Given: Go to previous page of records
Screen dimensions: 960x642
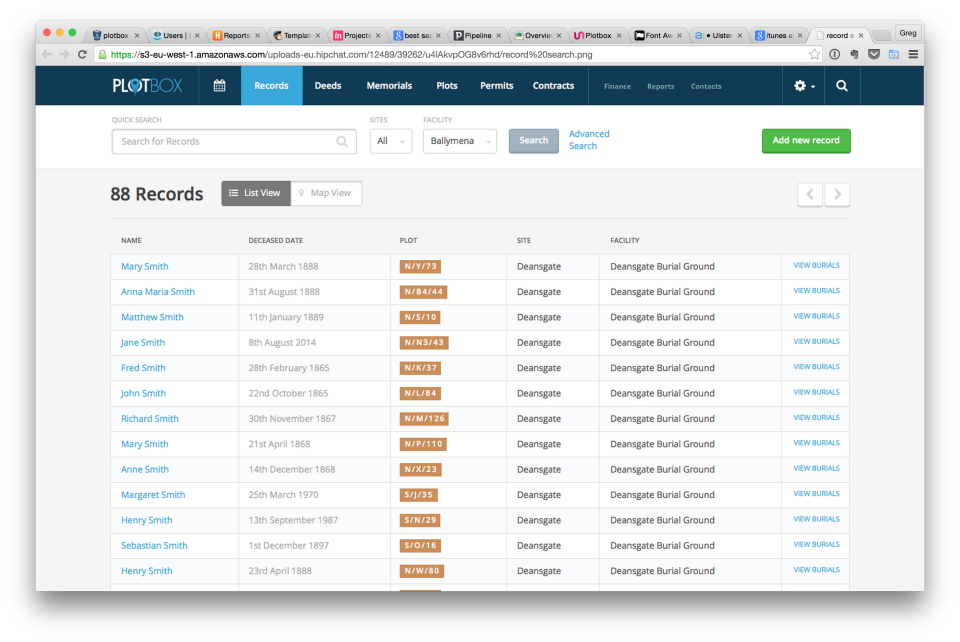Looking at the screenshot, I should point(810,195).
